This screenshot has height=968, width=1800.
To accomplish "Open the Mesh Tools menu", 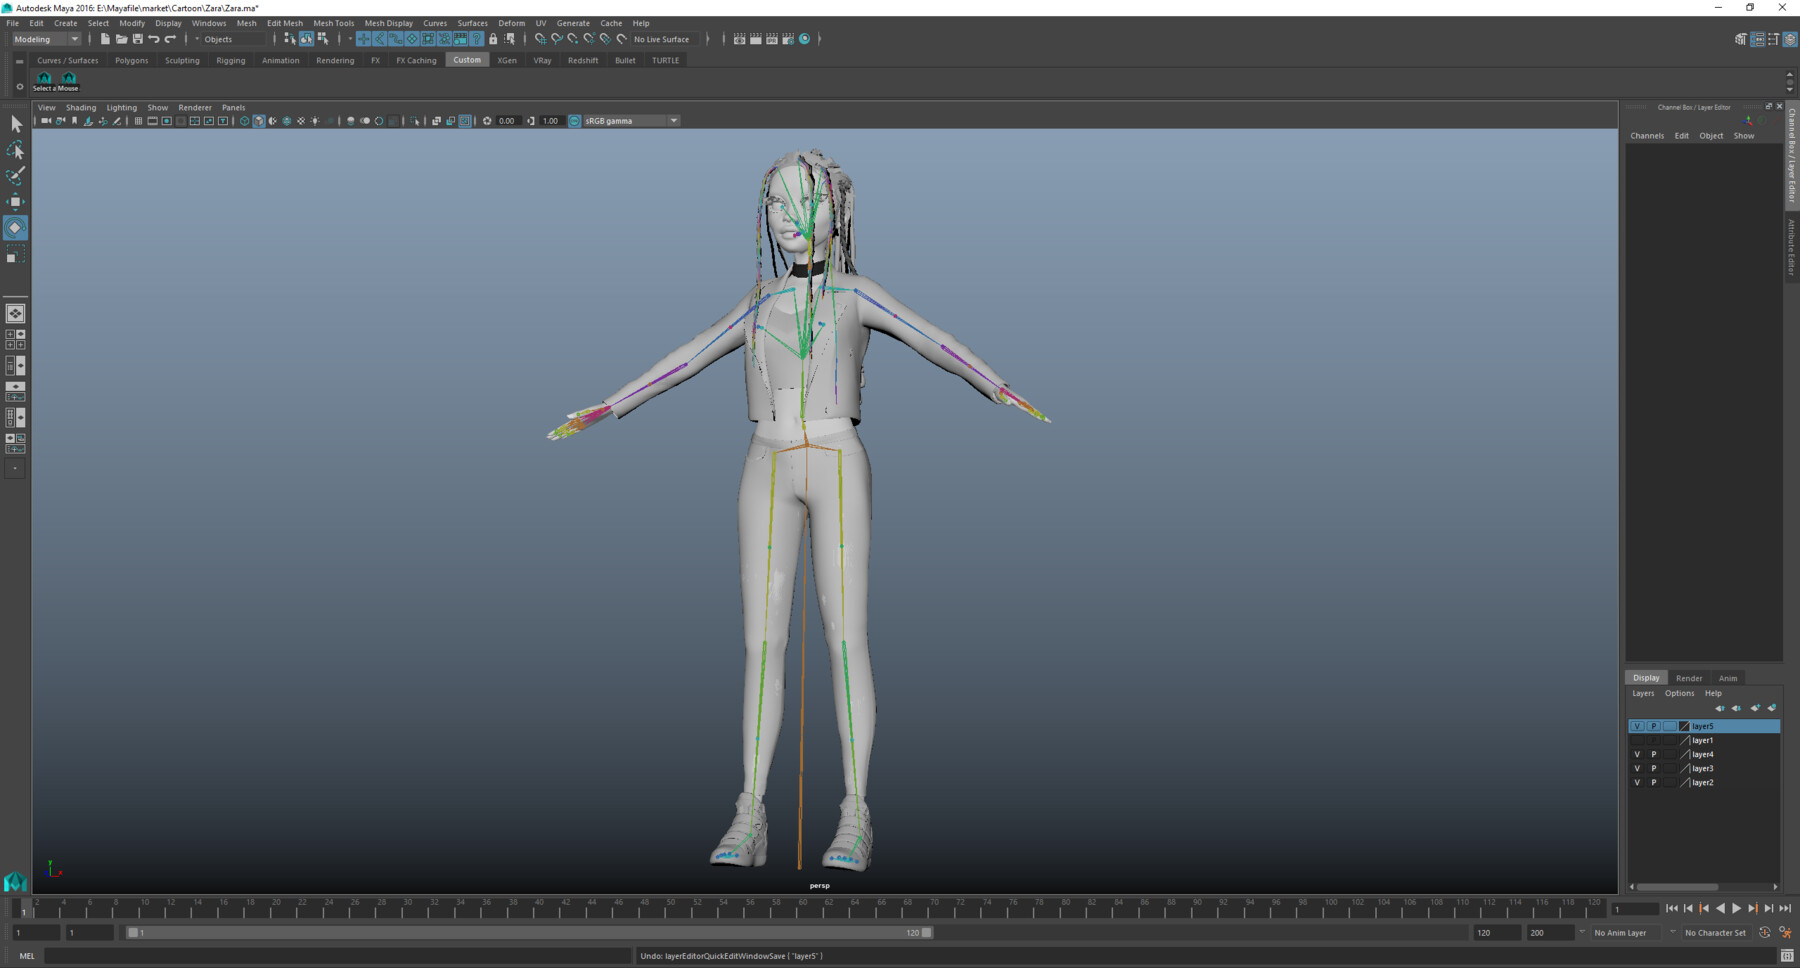I will [x=333, y=23].
